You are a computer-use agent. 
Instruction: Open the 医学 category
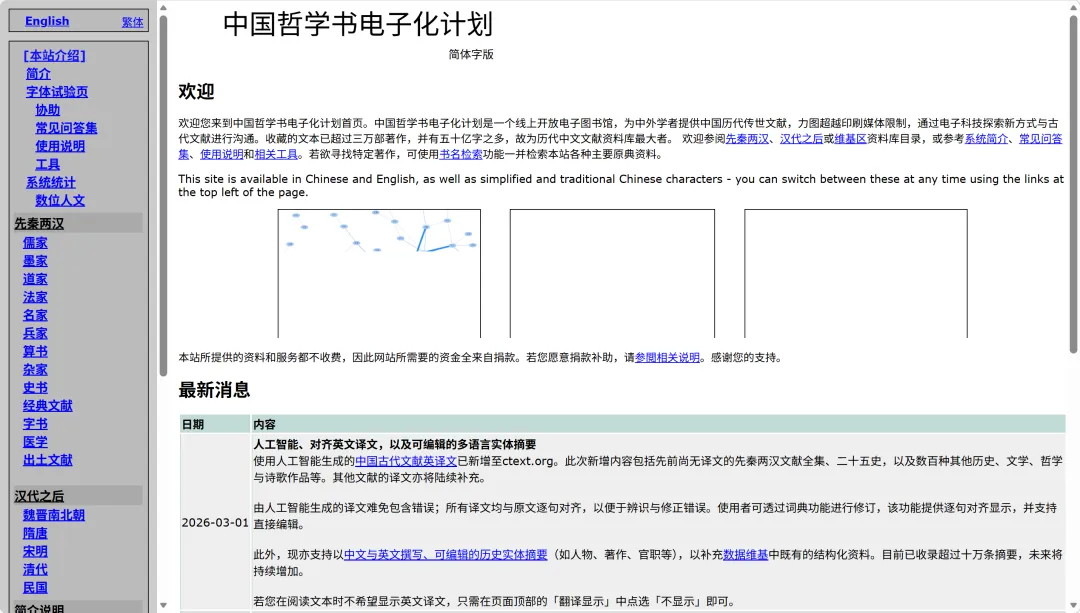click(35, 442)
